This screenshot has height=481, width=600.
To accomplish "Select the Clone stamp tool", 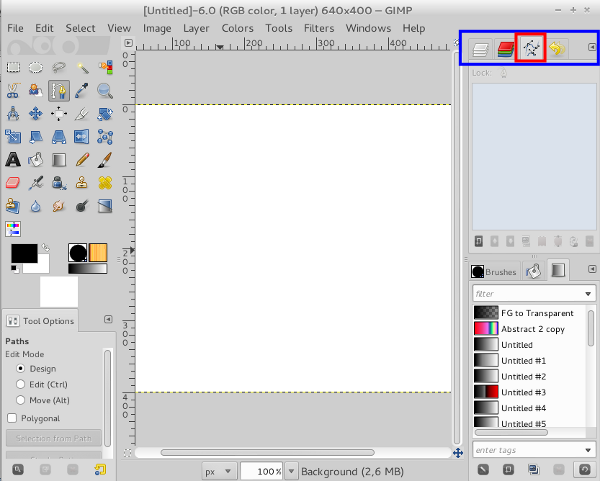I will pos(82,183).
